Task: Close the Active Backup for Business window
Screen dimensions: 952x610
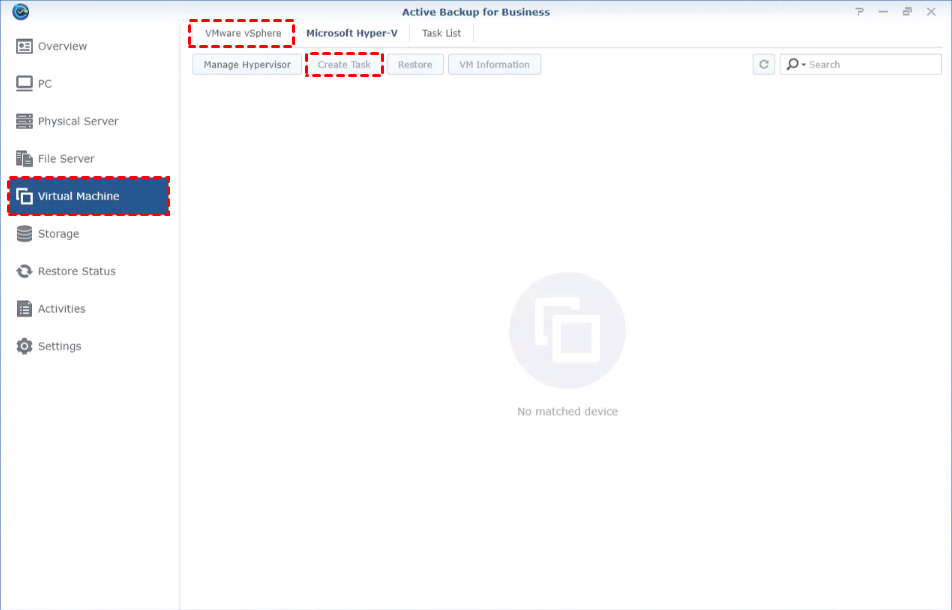Action: pos(931,12)
